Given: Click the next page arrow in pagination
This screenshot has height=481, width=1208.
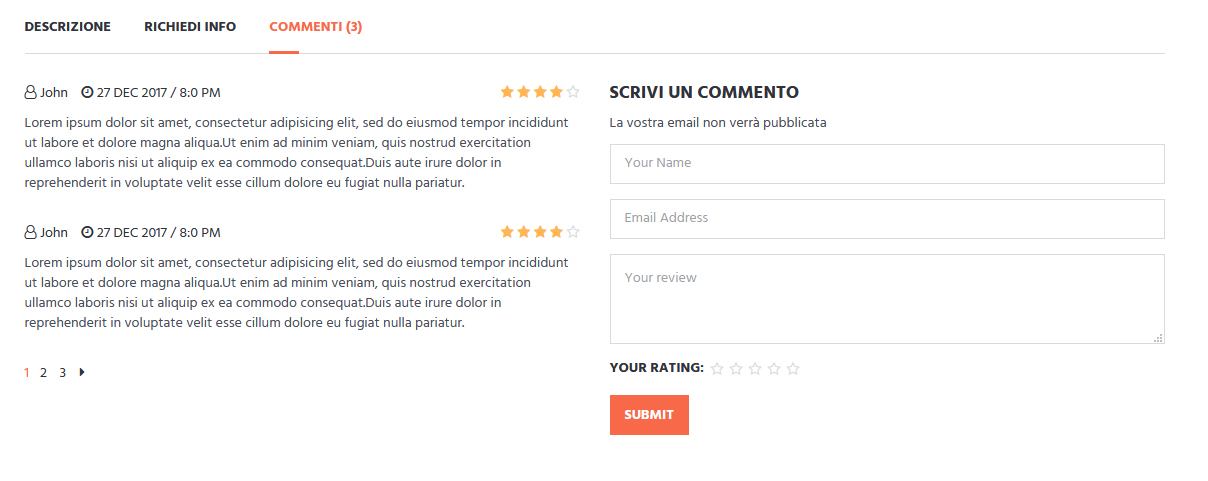Looking at the screenshot, I should click(x=82, y=373).
